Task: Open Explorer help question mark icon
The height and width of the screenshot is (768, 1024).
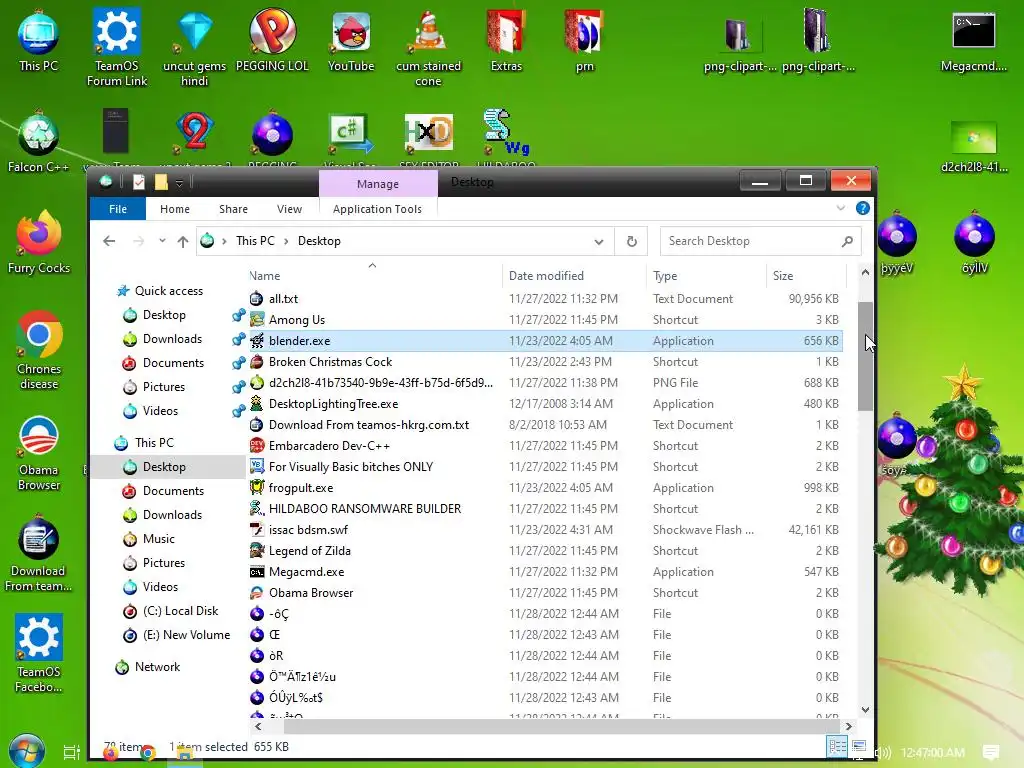Action: tap(863, 208)
